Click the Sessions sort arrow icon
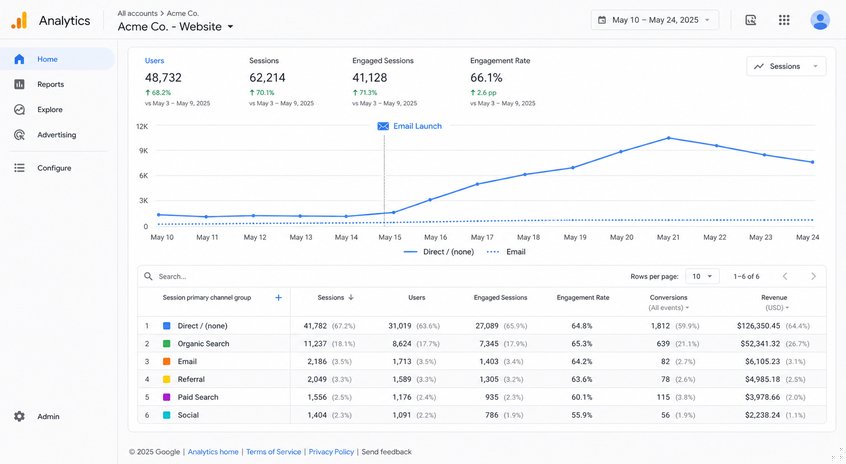Viewport: 846px width, 464px height. [351, 297]
